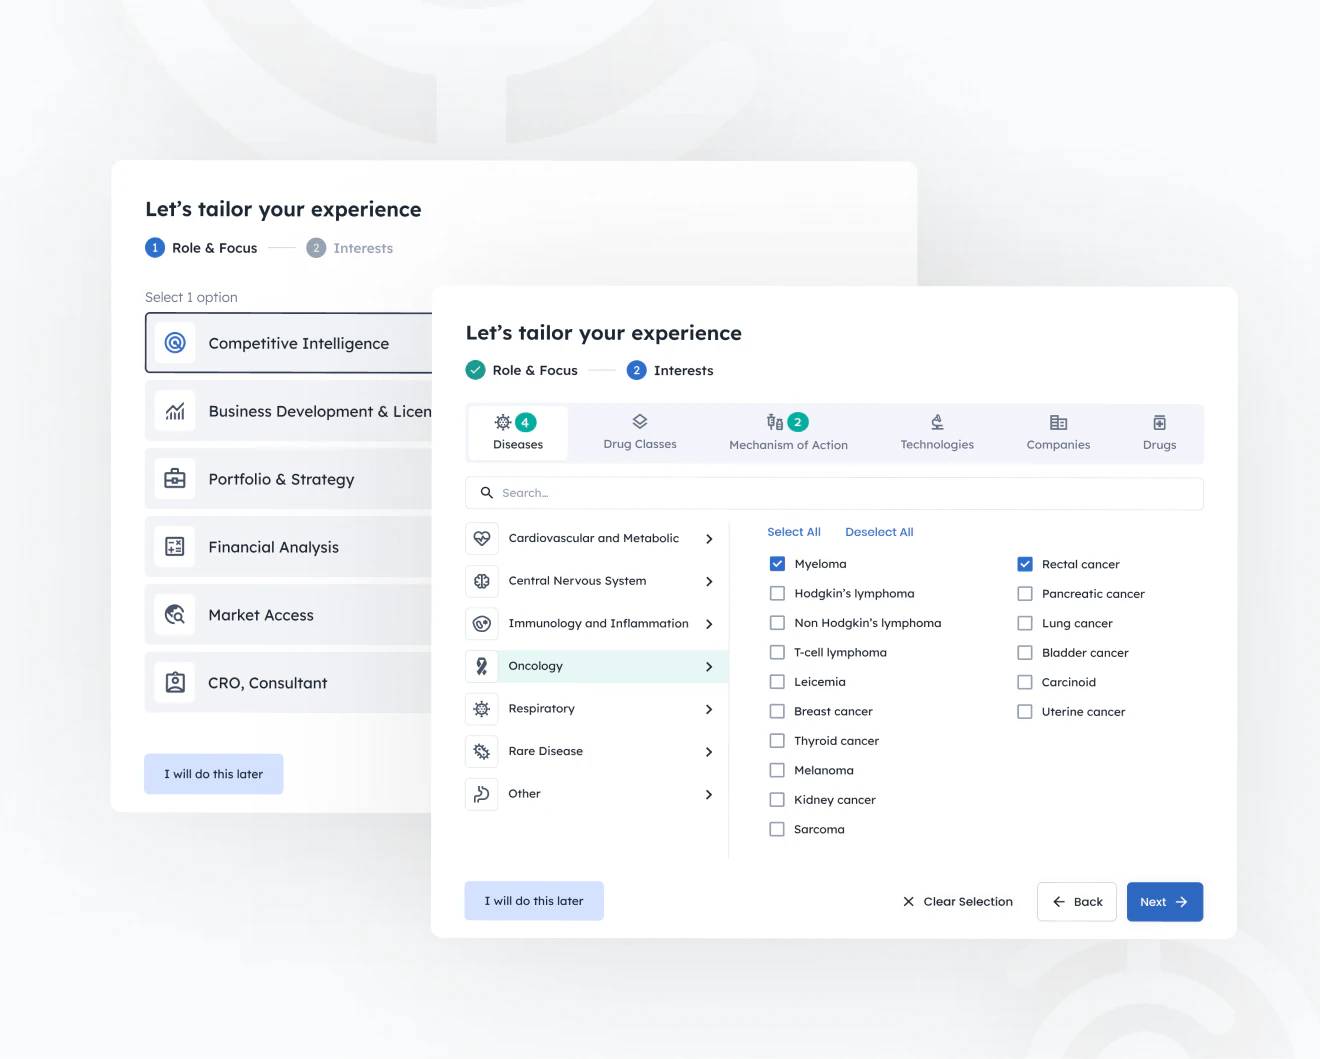Click Select All link
This screenshot has height=1059, width=1320.
click(794, 532)
